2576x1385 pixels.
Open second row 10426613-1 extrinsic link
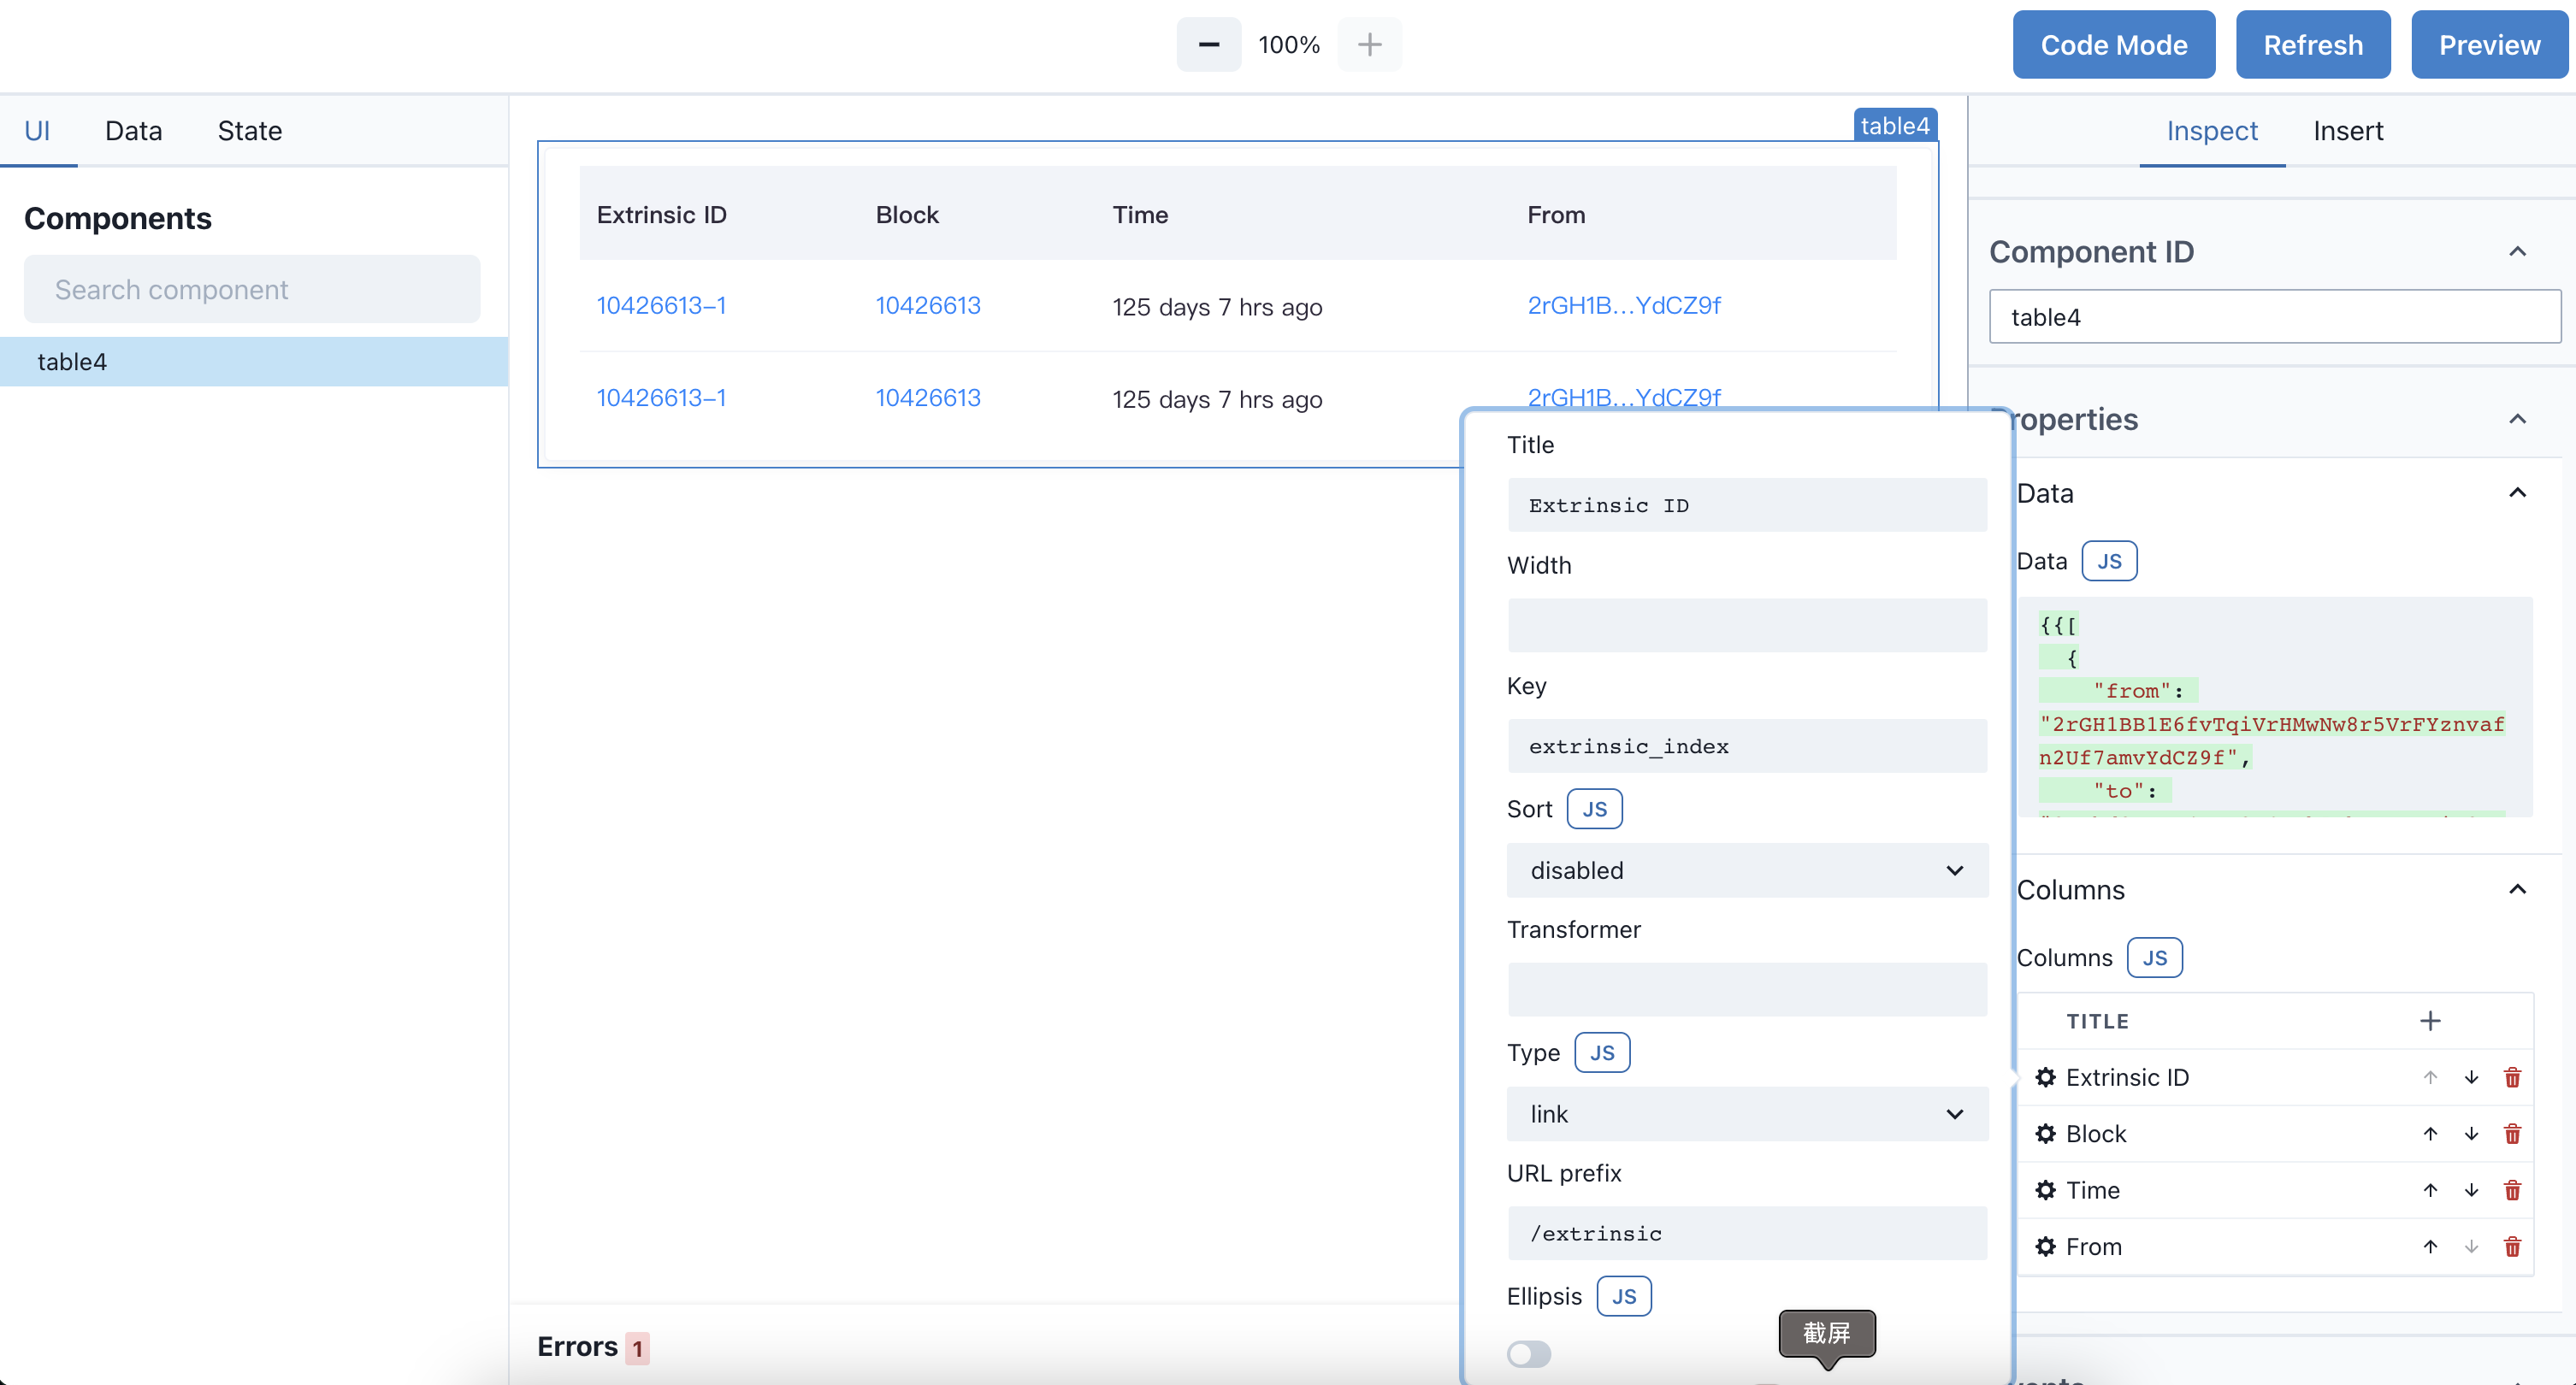coord(661,397)
